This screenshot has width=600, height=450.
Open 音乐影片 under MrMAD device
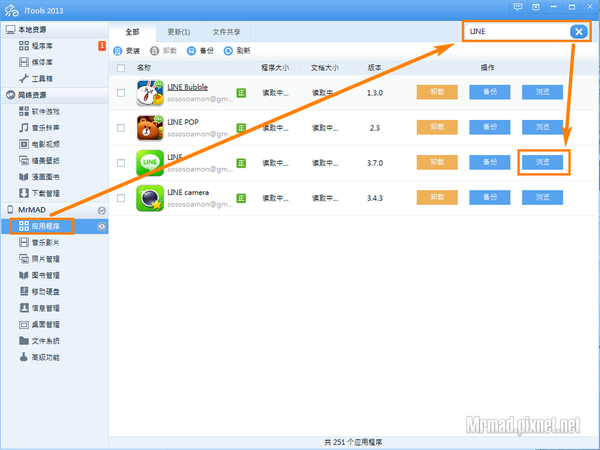pos(39,242)
